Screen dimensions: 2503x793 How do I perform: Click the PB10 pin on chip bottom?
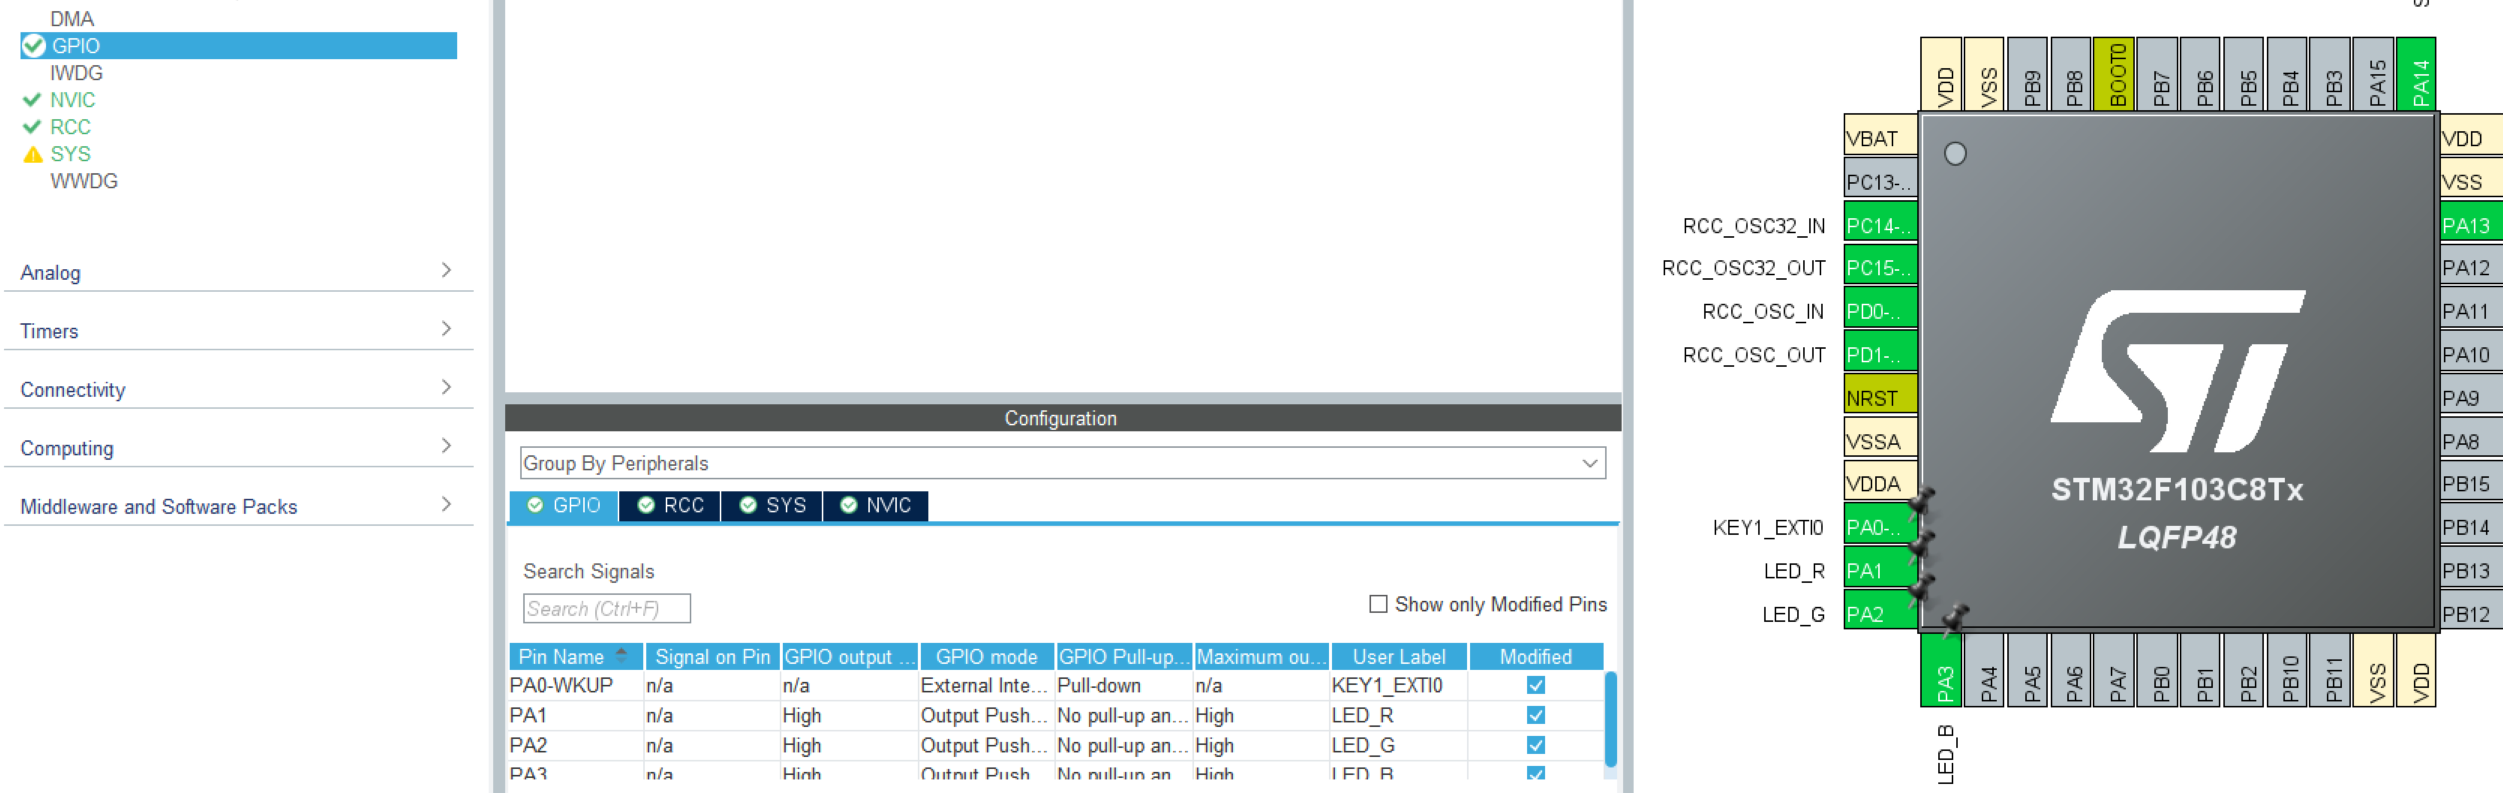(x=2288, y=670)
